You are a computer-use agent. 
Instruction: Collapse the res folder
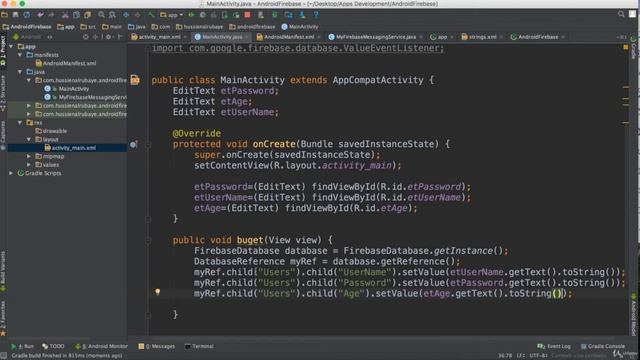coord(20,122)
